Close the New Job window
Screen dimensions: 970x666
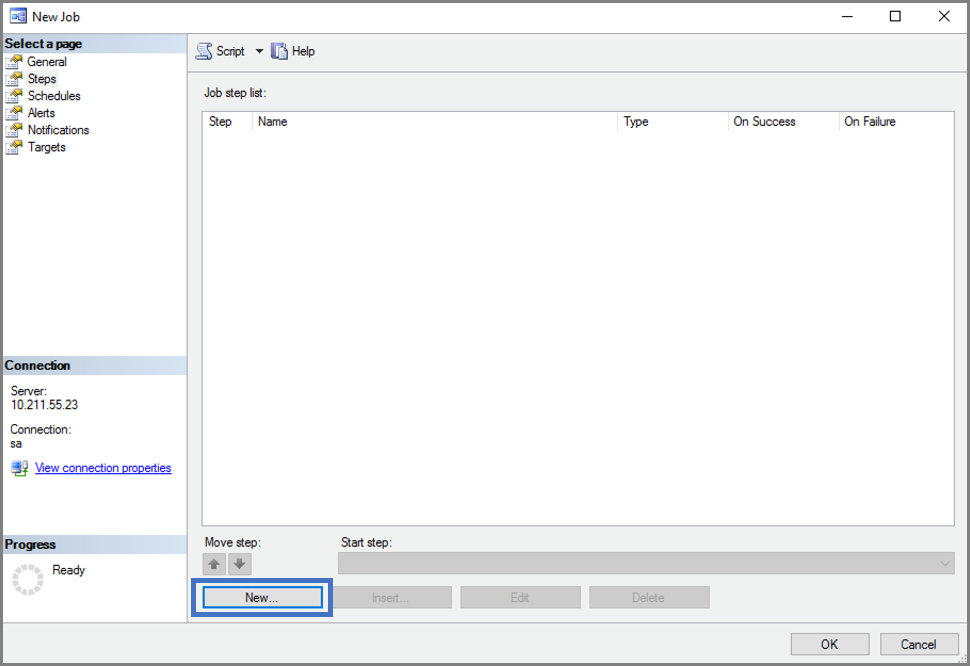coord(944,17)
